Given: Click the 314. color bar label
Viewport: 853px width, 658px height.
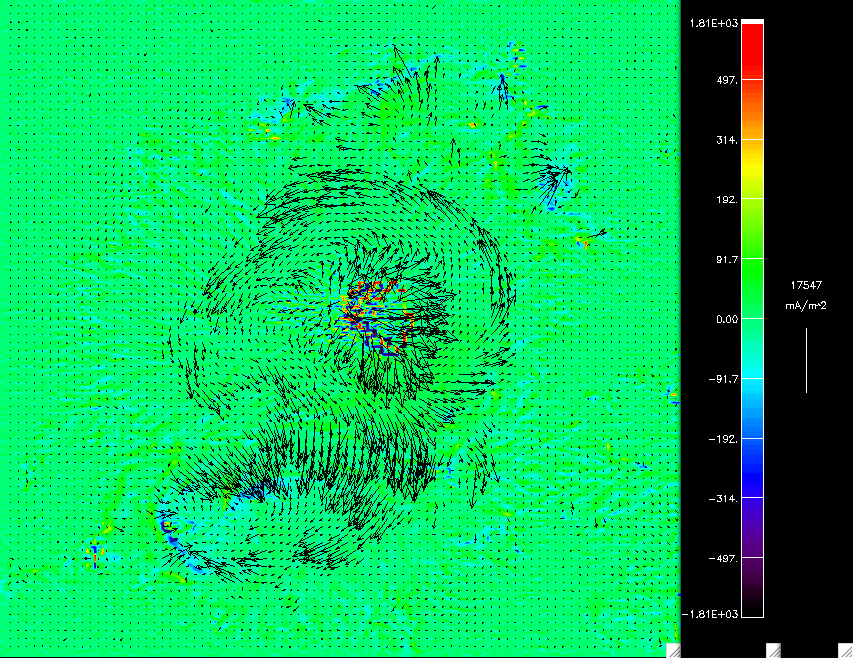Looking at the screenshot, I should click(x=727, y=140).
